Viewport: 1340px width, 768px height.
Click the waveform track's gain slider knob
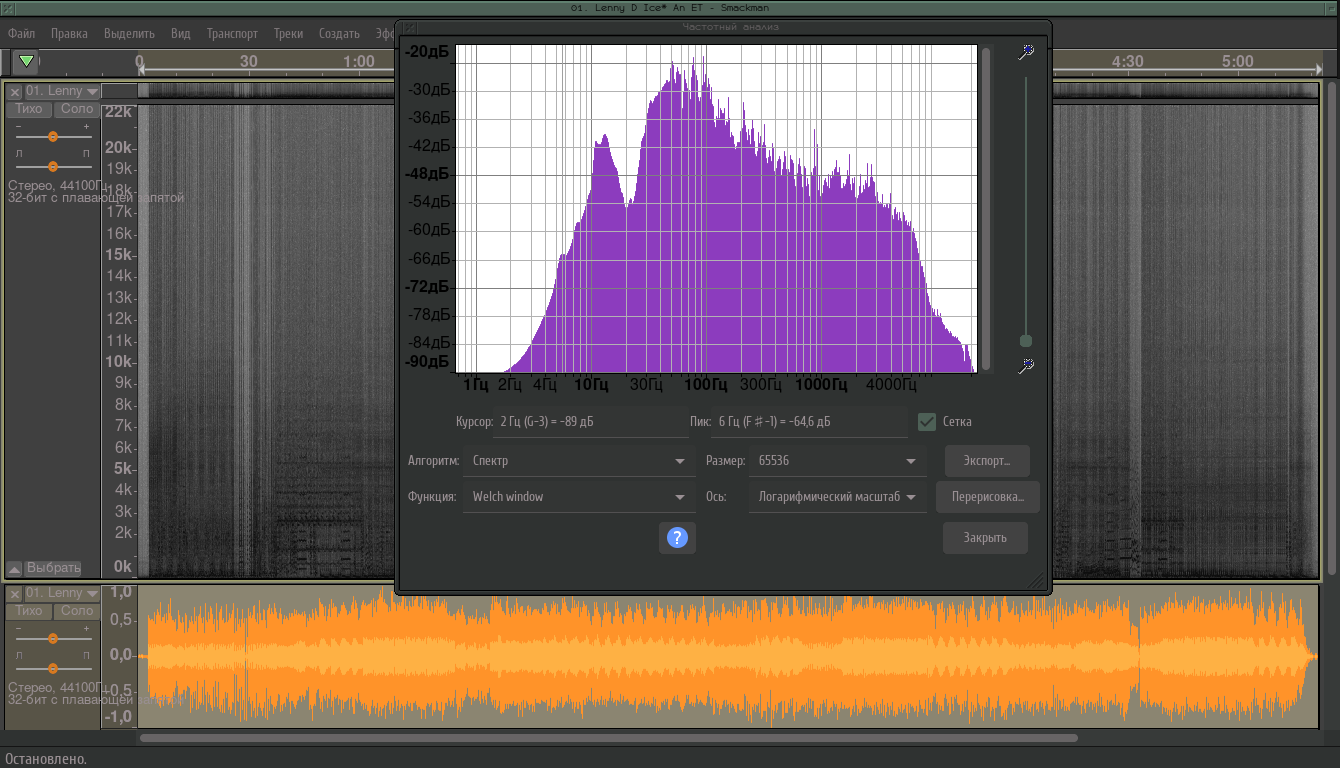(53, 638)
